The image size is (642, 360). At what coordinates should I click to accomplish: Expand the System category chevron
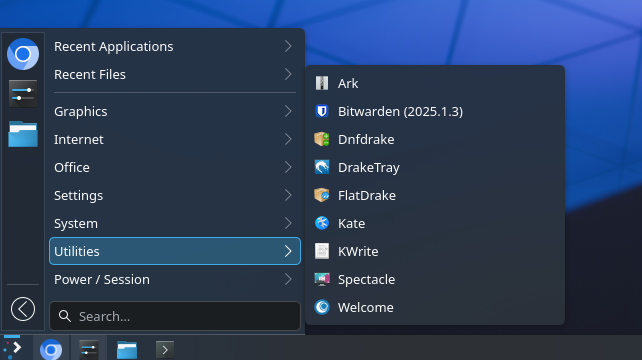[288, 223]
